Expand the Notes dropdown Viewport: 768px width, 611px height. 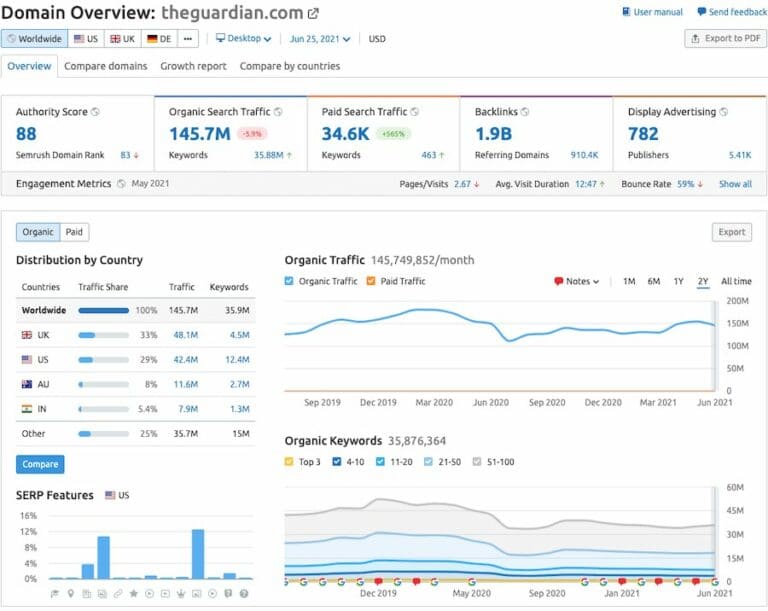(576, 281)
